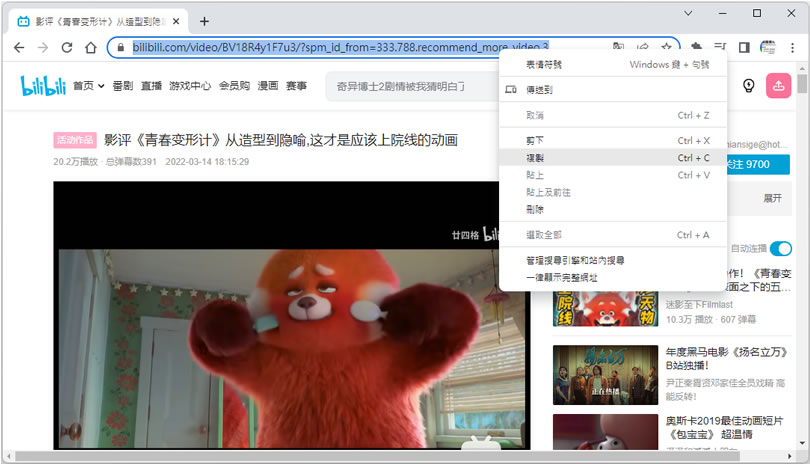Image resolution: width=810 pixels, height=464 pixels.
Task: Select 表情符號 from context menu
Action: [x=613, y=65]
